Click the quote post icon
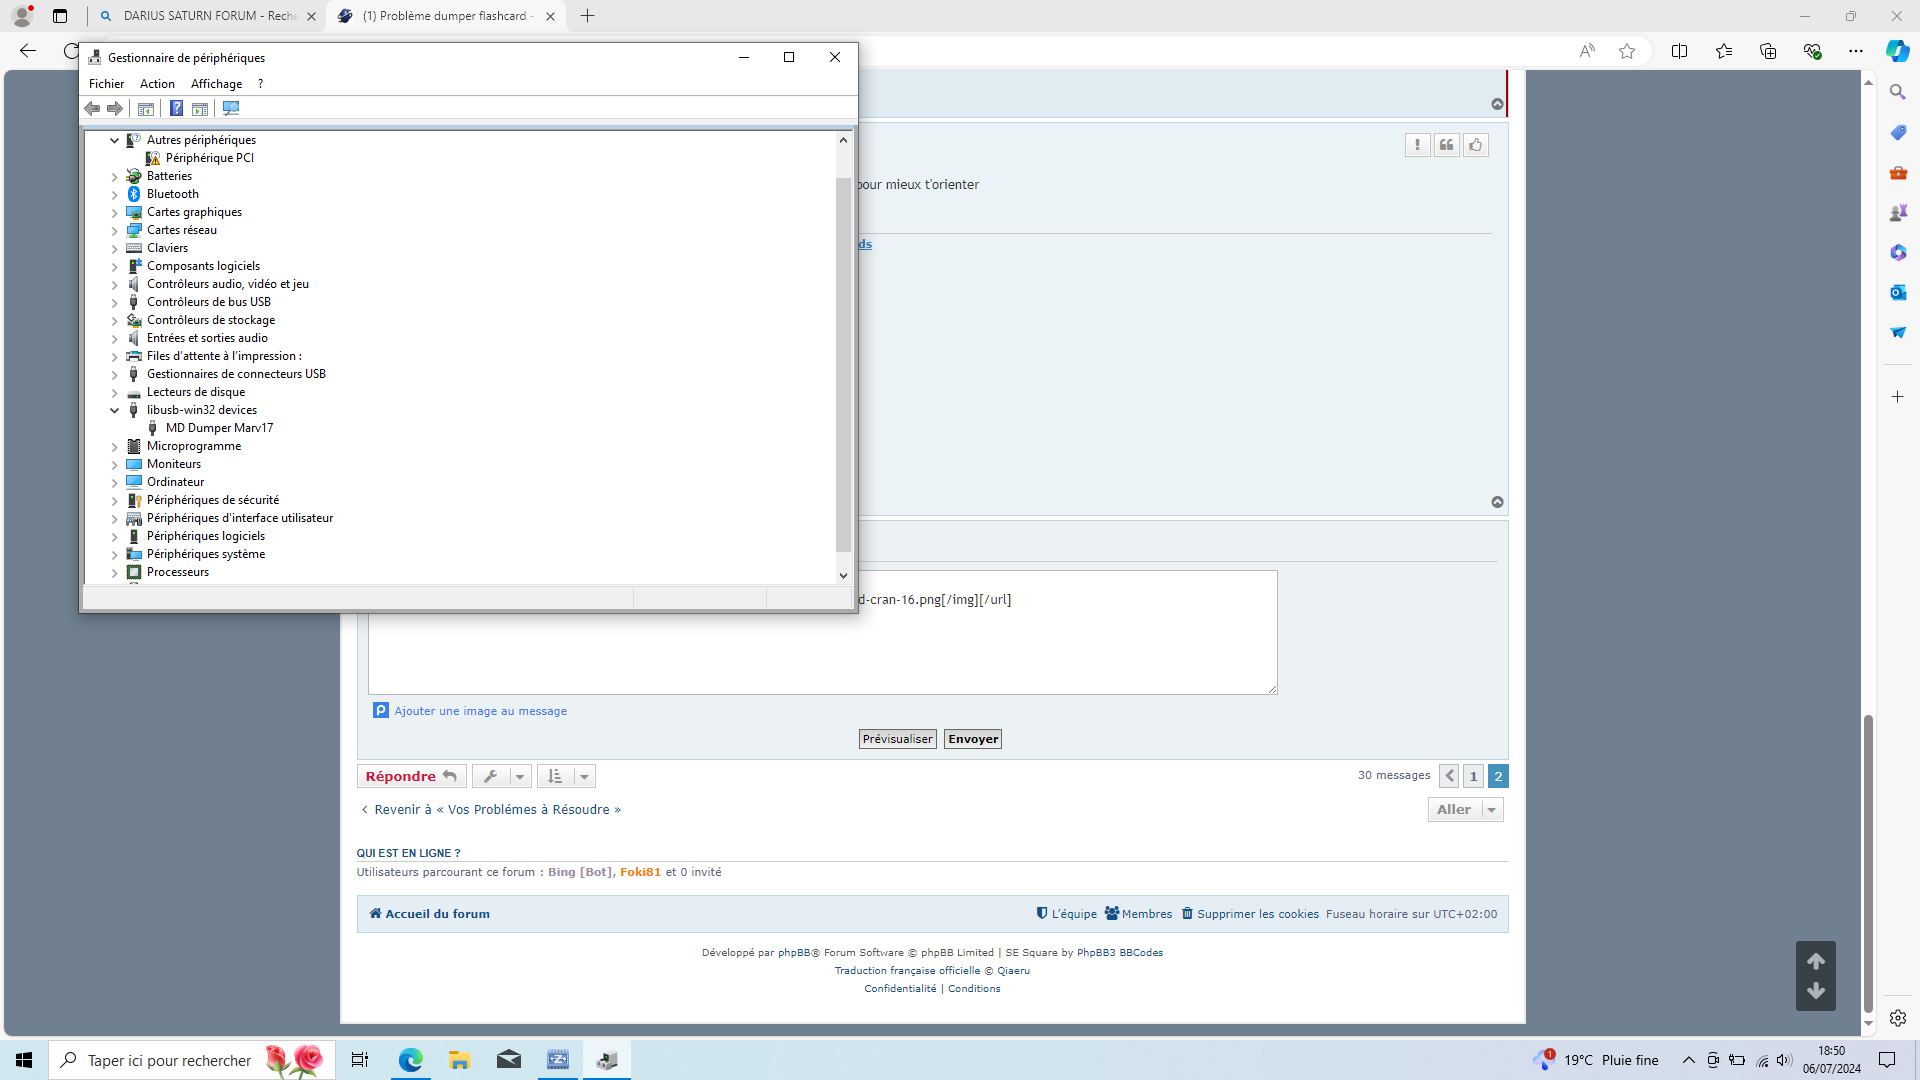 1446,145
